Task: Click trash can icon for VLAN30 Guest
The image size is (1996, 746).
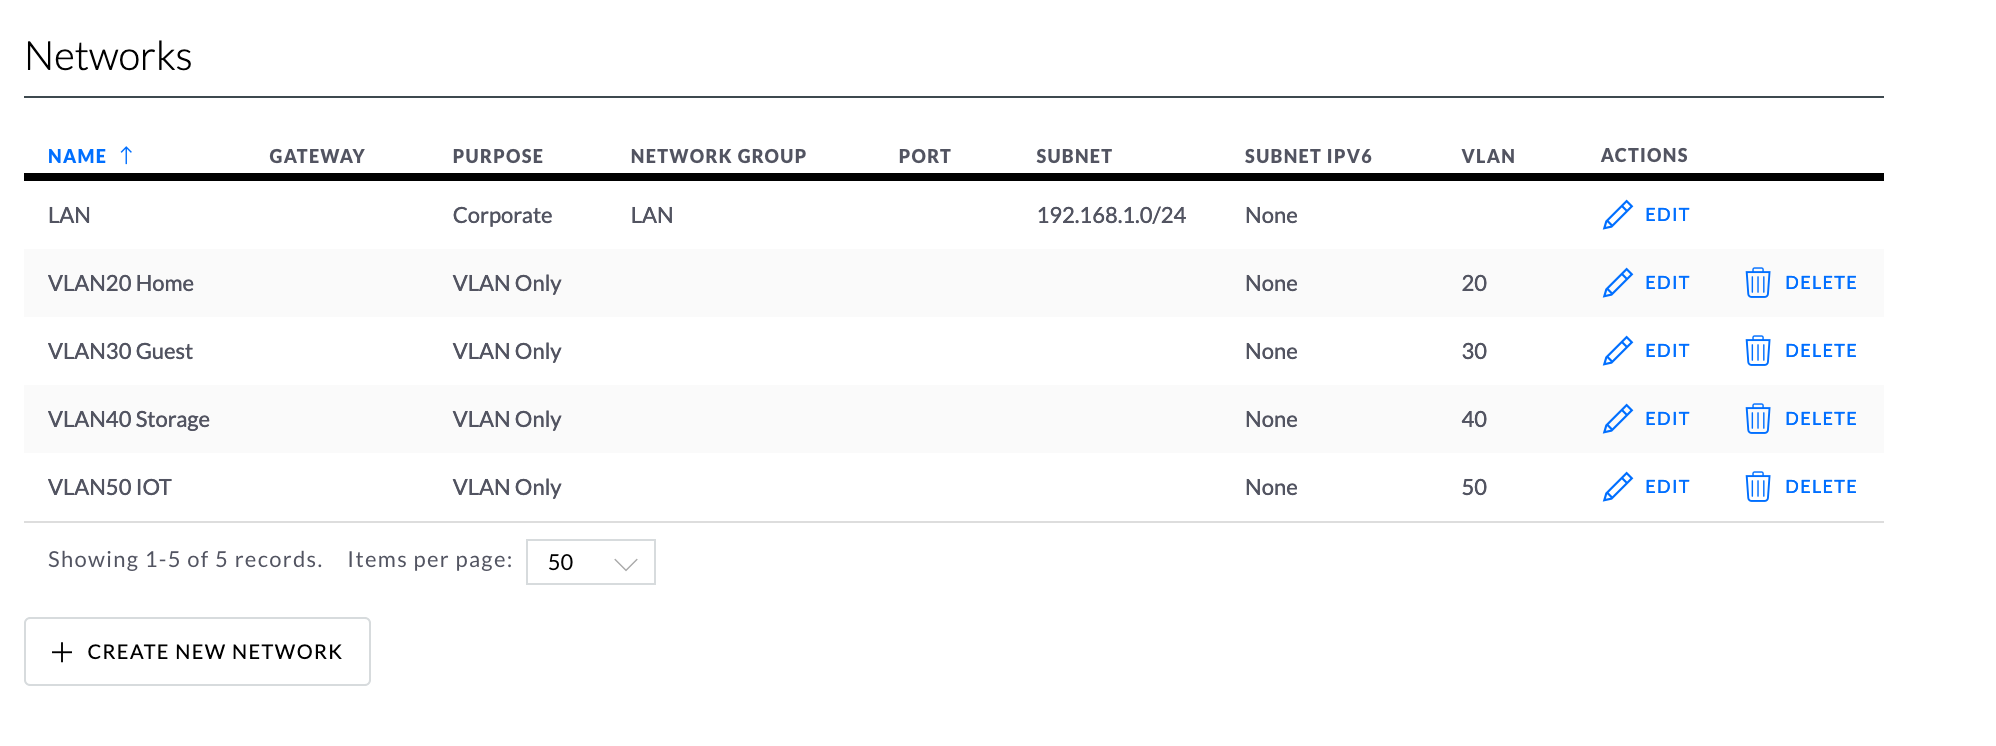Action: pyautogui.click(x=1758, y=351)
